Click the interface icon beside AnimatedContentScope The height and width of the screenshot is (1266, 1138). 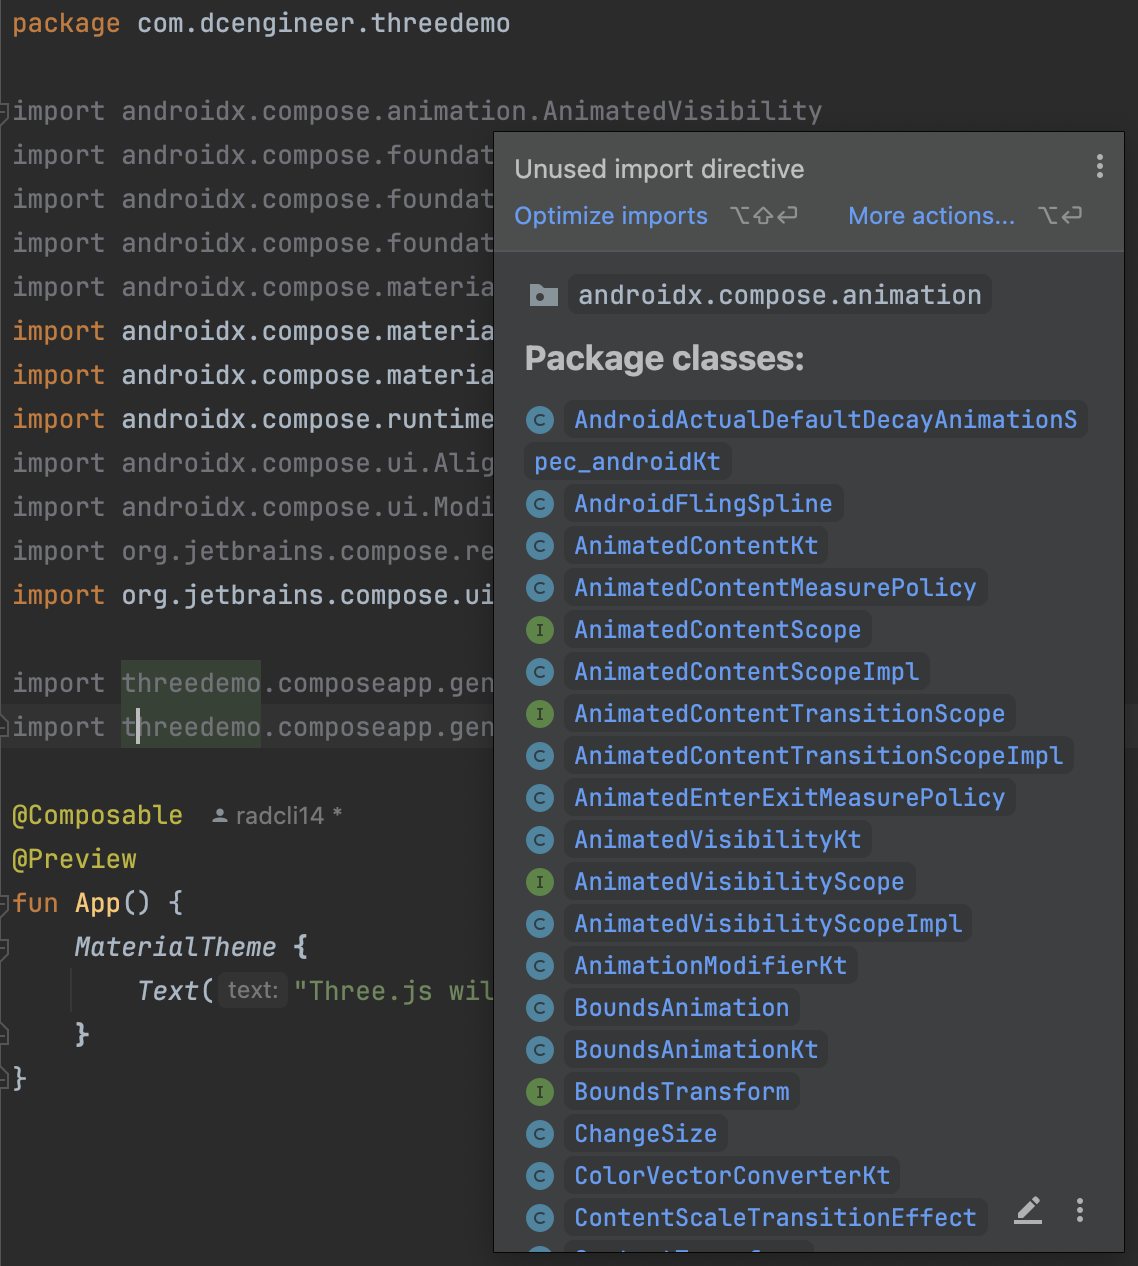540,630
